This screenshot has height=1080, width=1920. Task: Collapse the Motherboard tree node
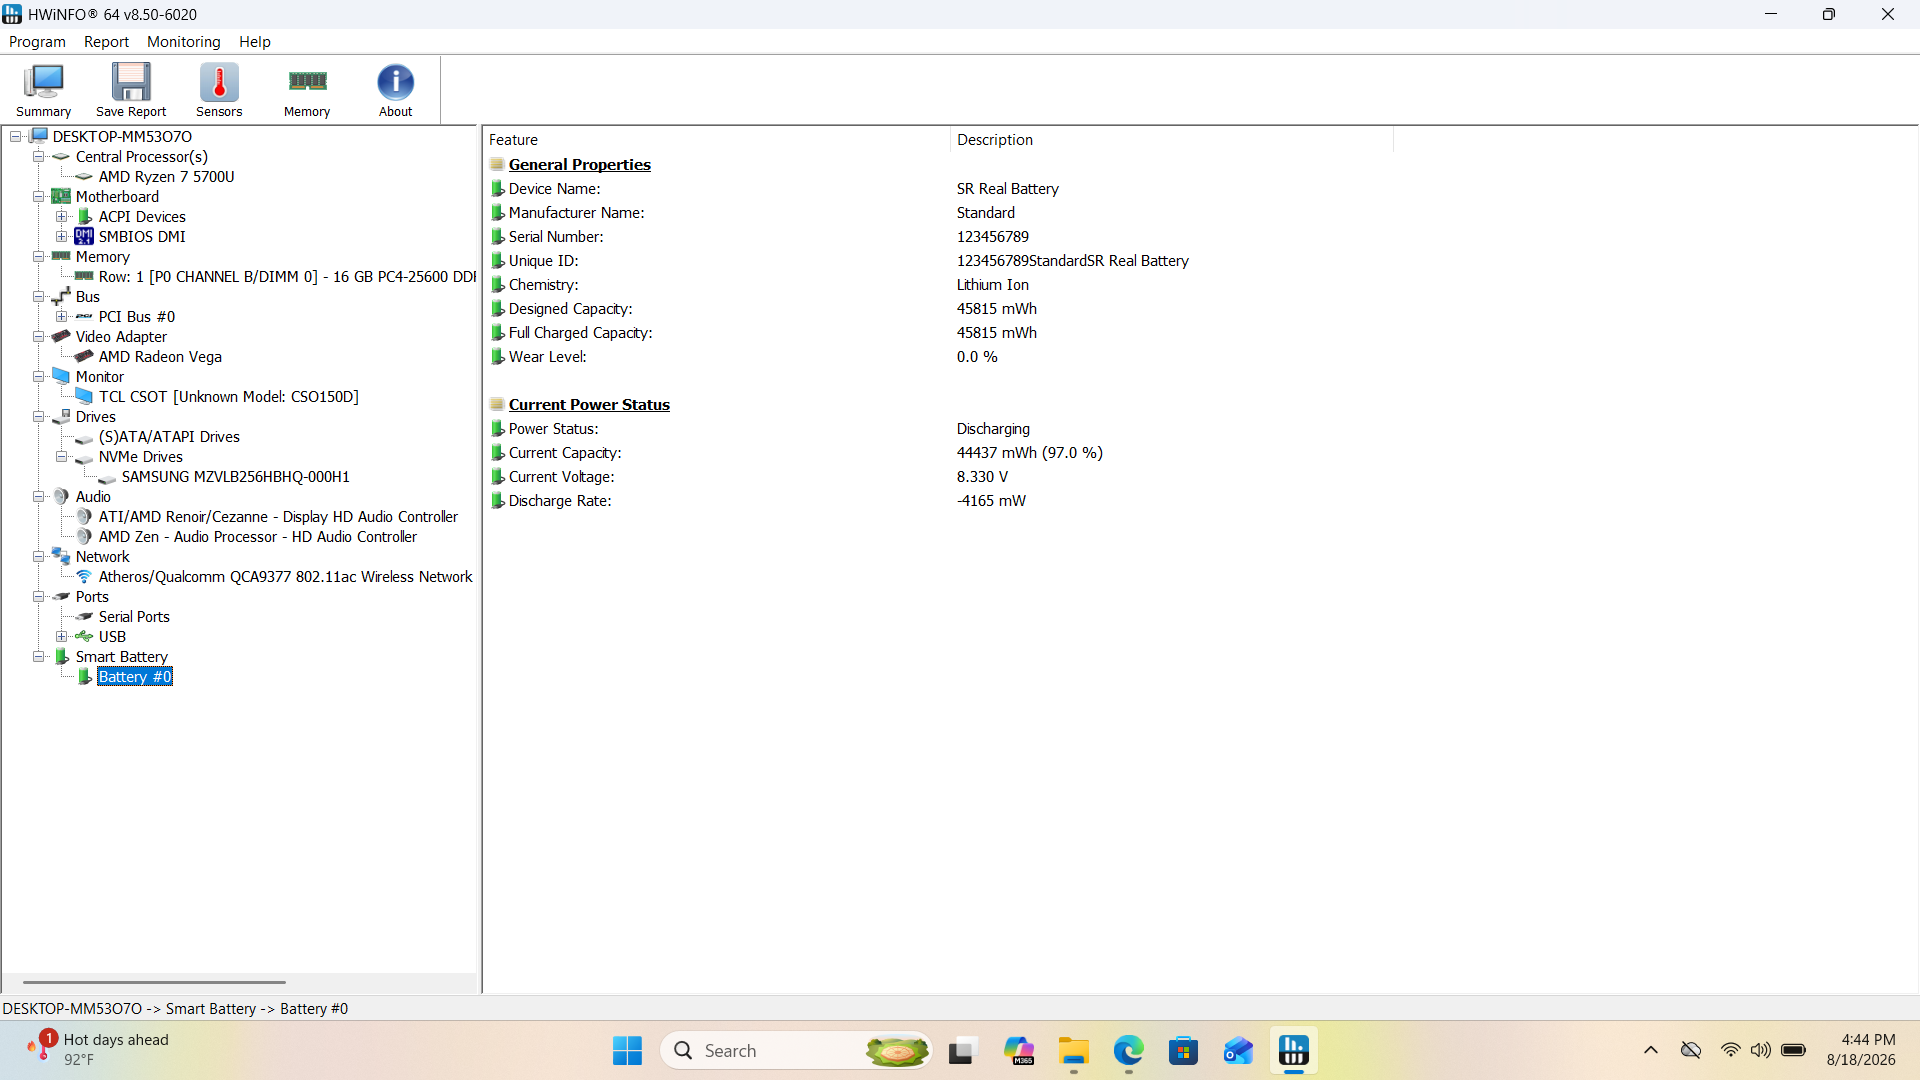pyautogui.click(x=38, y=196)
